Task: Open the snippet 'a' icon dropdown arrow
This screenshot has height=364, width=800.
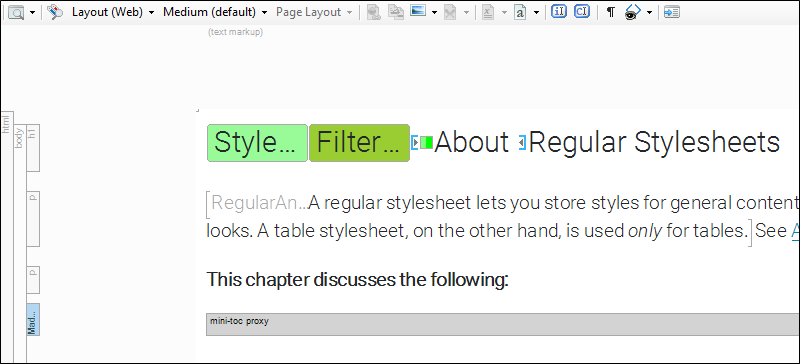Action: click(536, 13)
